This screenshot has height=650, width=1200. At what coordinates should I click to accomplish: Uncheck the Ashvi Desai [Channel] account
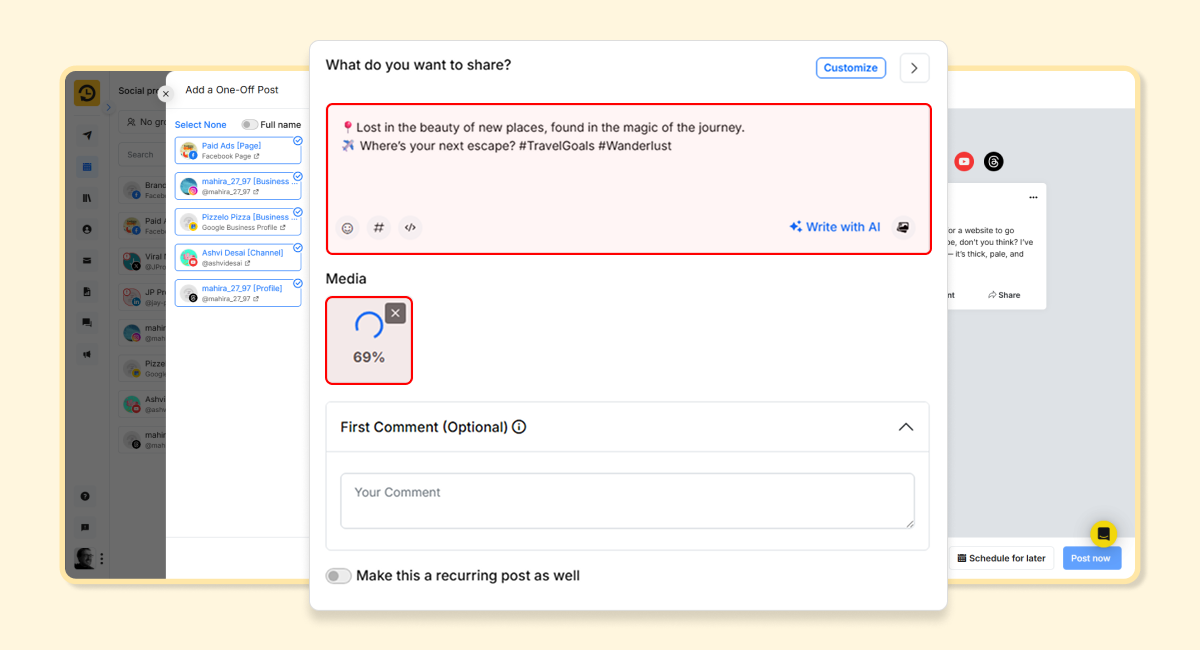(x=298, y=248)
